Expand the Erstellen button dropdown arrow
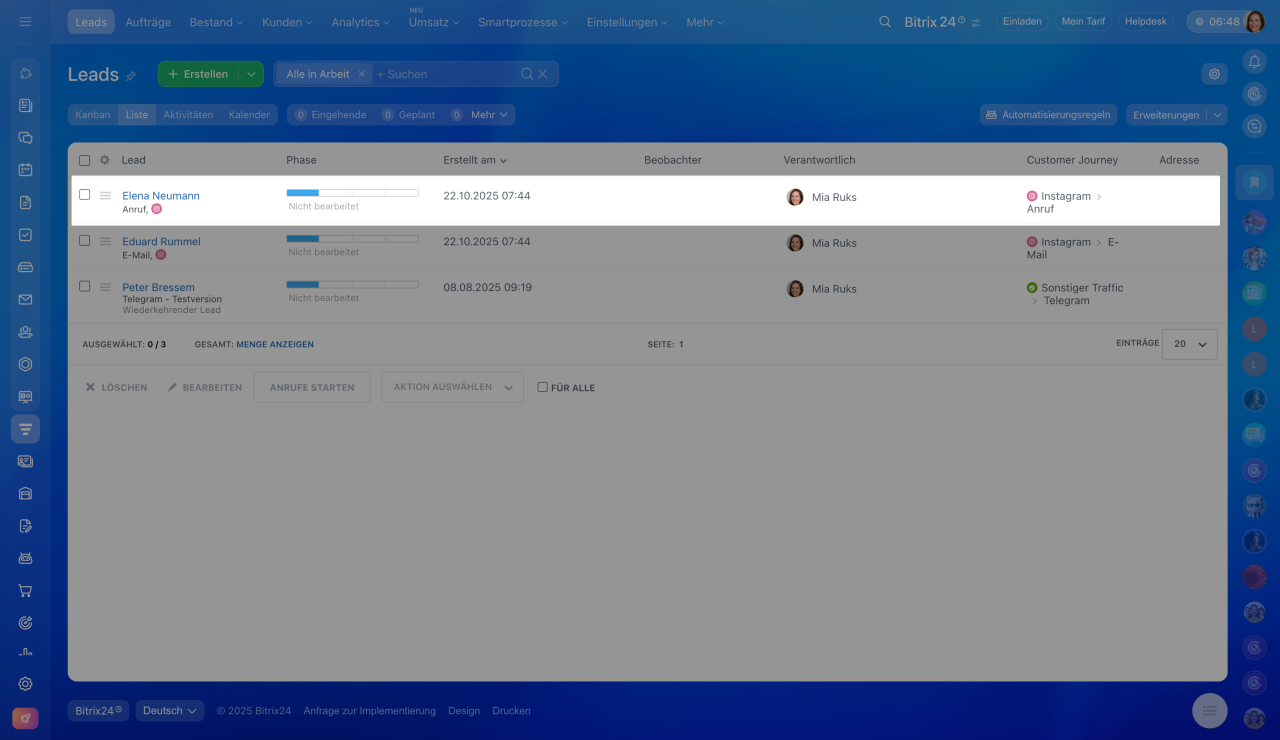The height and width of the screenshot is (740, 1280). pyautogui.click(x=251, y=74)
